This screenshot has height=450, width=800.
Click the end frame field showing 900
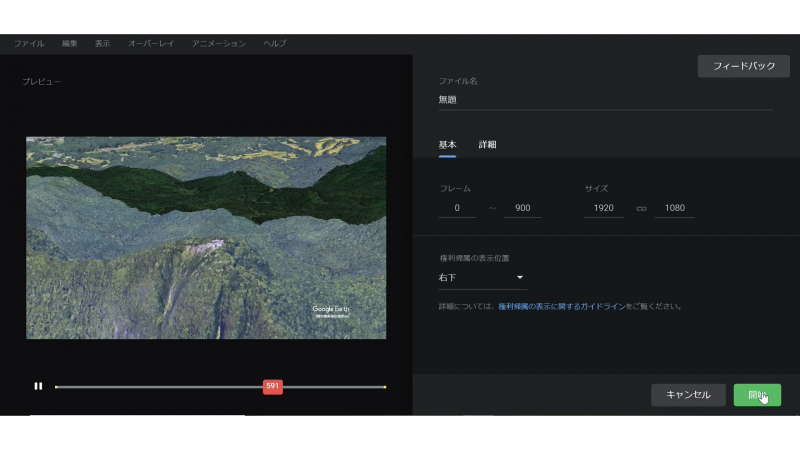click(x=522, y=208)
